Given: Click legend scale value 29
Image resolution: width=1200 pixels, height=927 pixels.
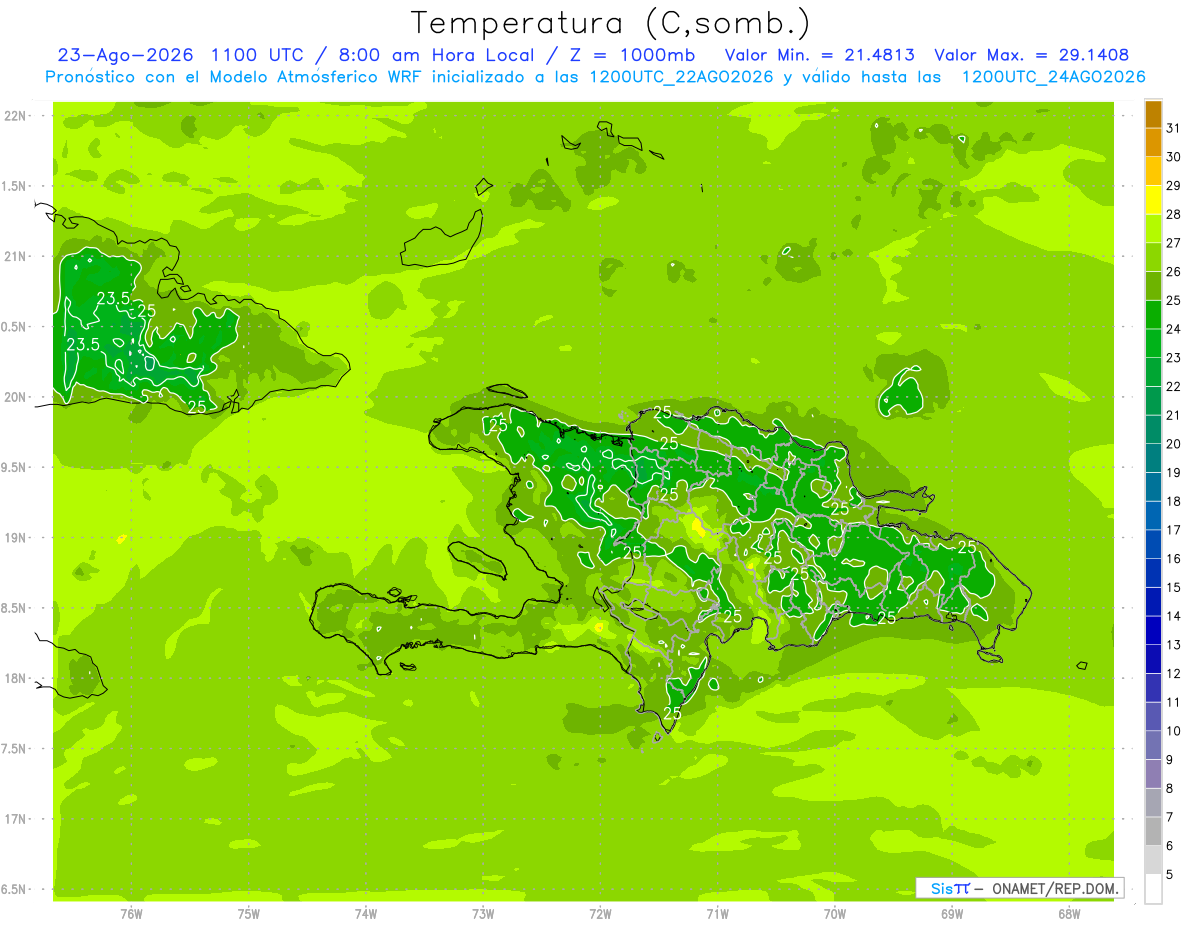Looking at the screenshot, I should point(1173,186).
